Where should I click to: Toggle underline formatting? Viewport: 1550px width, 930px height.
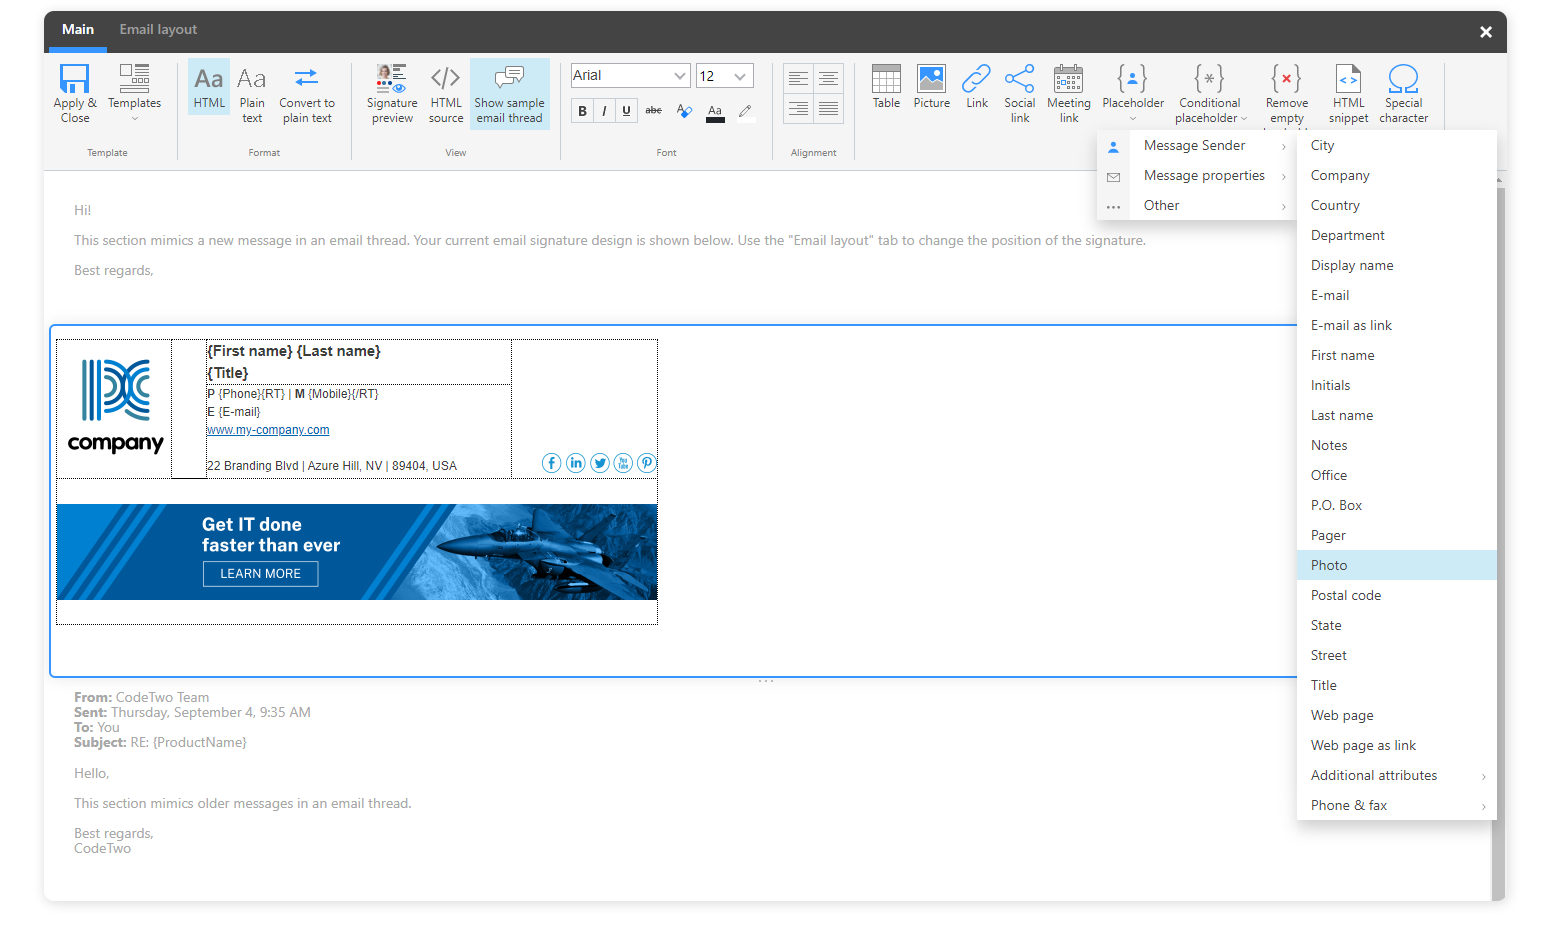coord(625,110)
